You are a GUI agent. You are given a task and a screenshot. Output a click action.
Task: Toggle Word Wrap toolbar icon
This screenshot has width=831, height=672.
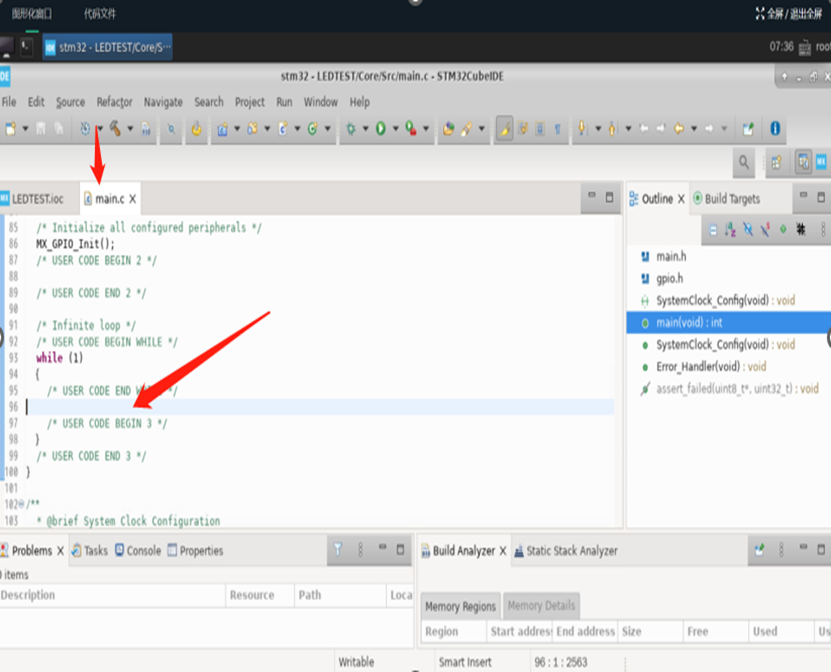pyautogui.click(x=523, y=128)
